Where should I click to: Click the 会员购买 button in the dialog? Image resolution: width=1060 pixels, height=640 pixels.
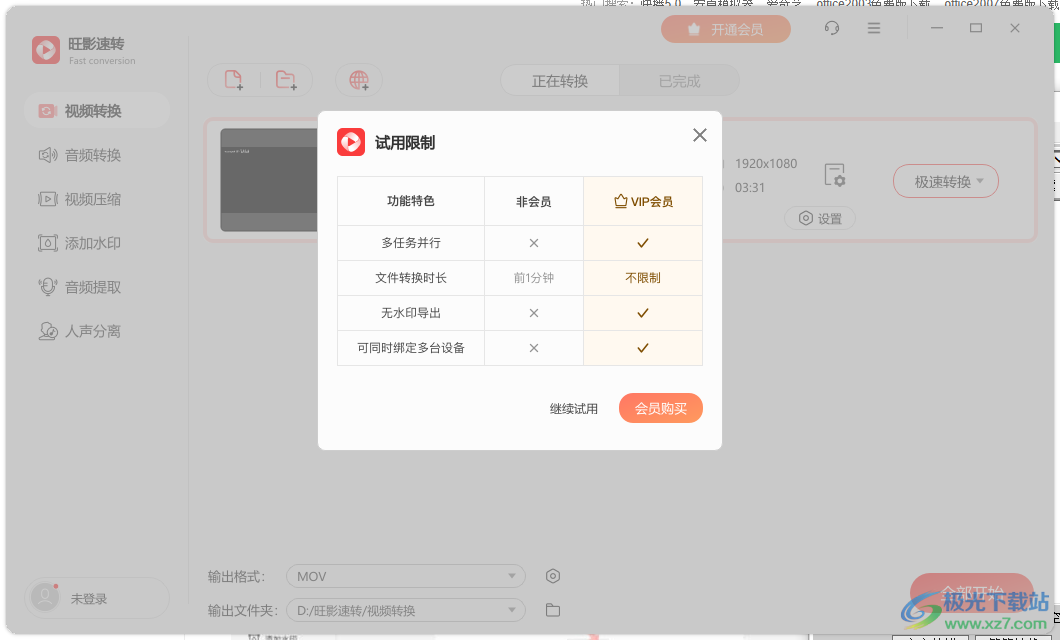[660, 408]
